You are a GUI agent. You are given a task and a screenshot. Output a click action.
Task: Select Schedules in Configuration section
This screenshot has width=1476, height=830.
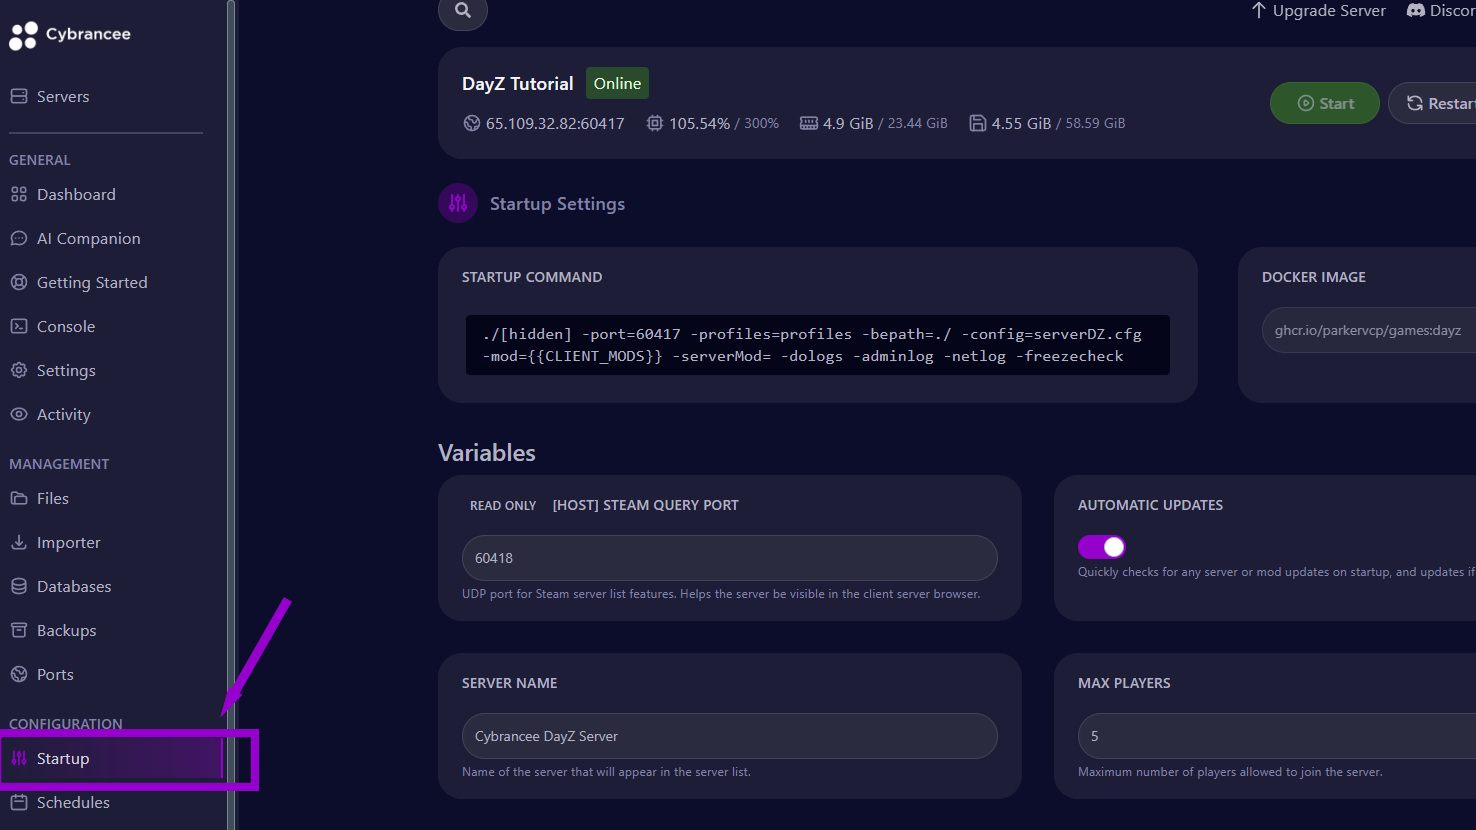point(72,803)
